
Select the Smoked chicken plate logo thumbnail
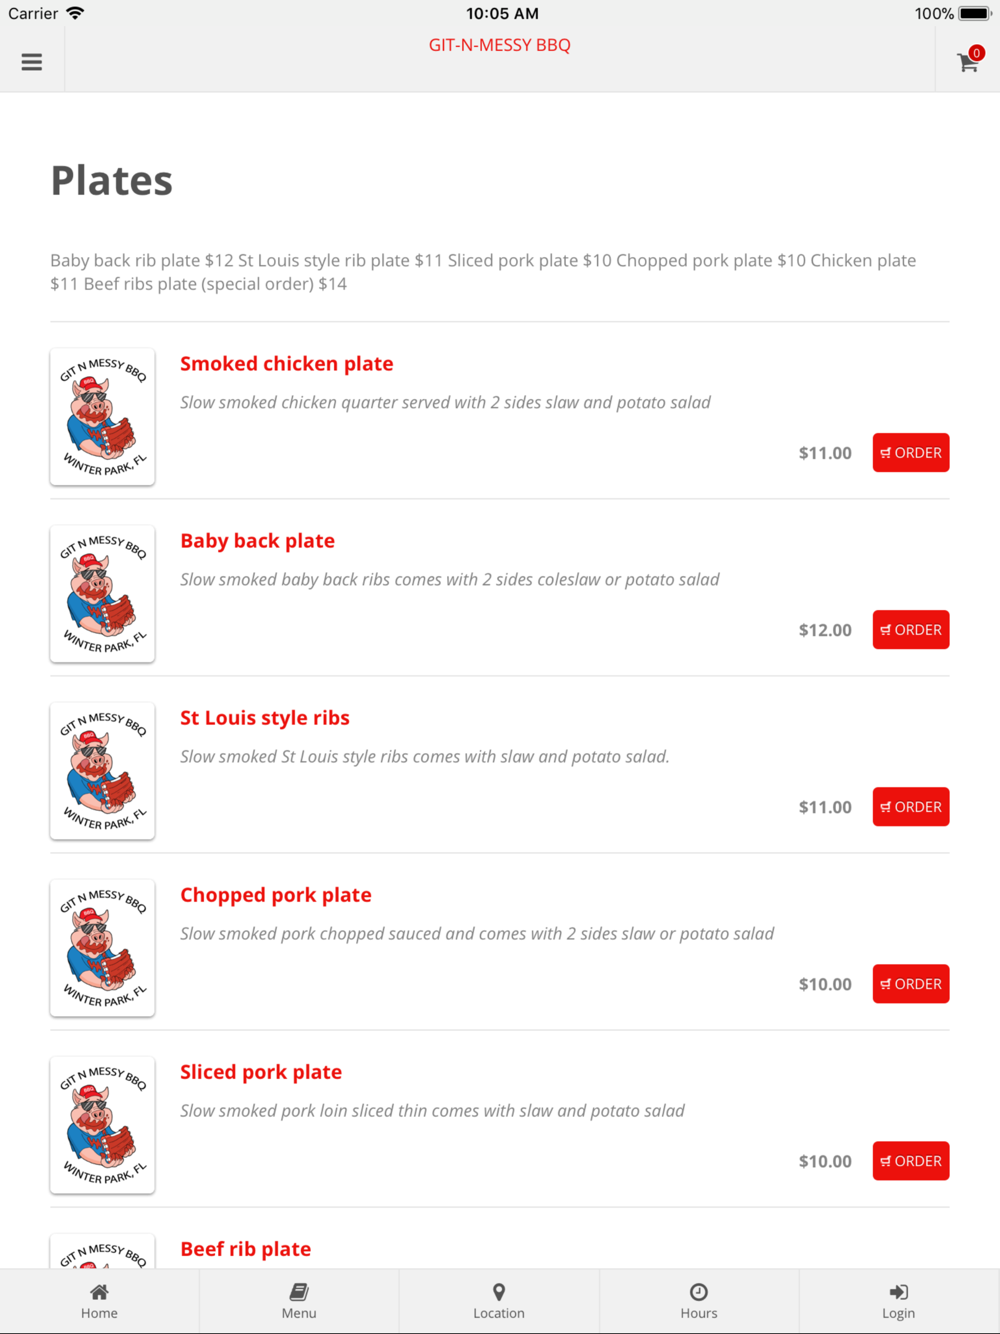103,417
